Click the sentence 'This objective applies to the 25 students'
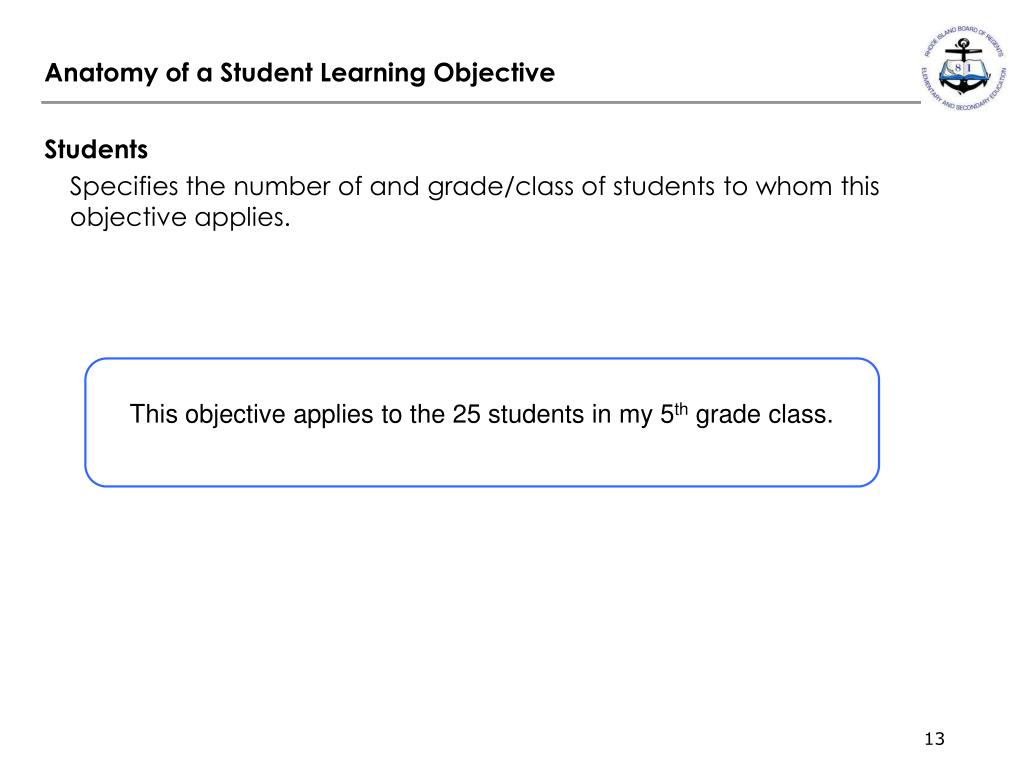 357,415
